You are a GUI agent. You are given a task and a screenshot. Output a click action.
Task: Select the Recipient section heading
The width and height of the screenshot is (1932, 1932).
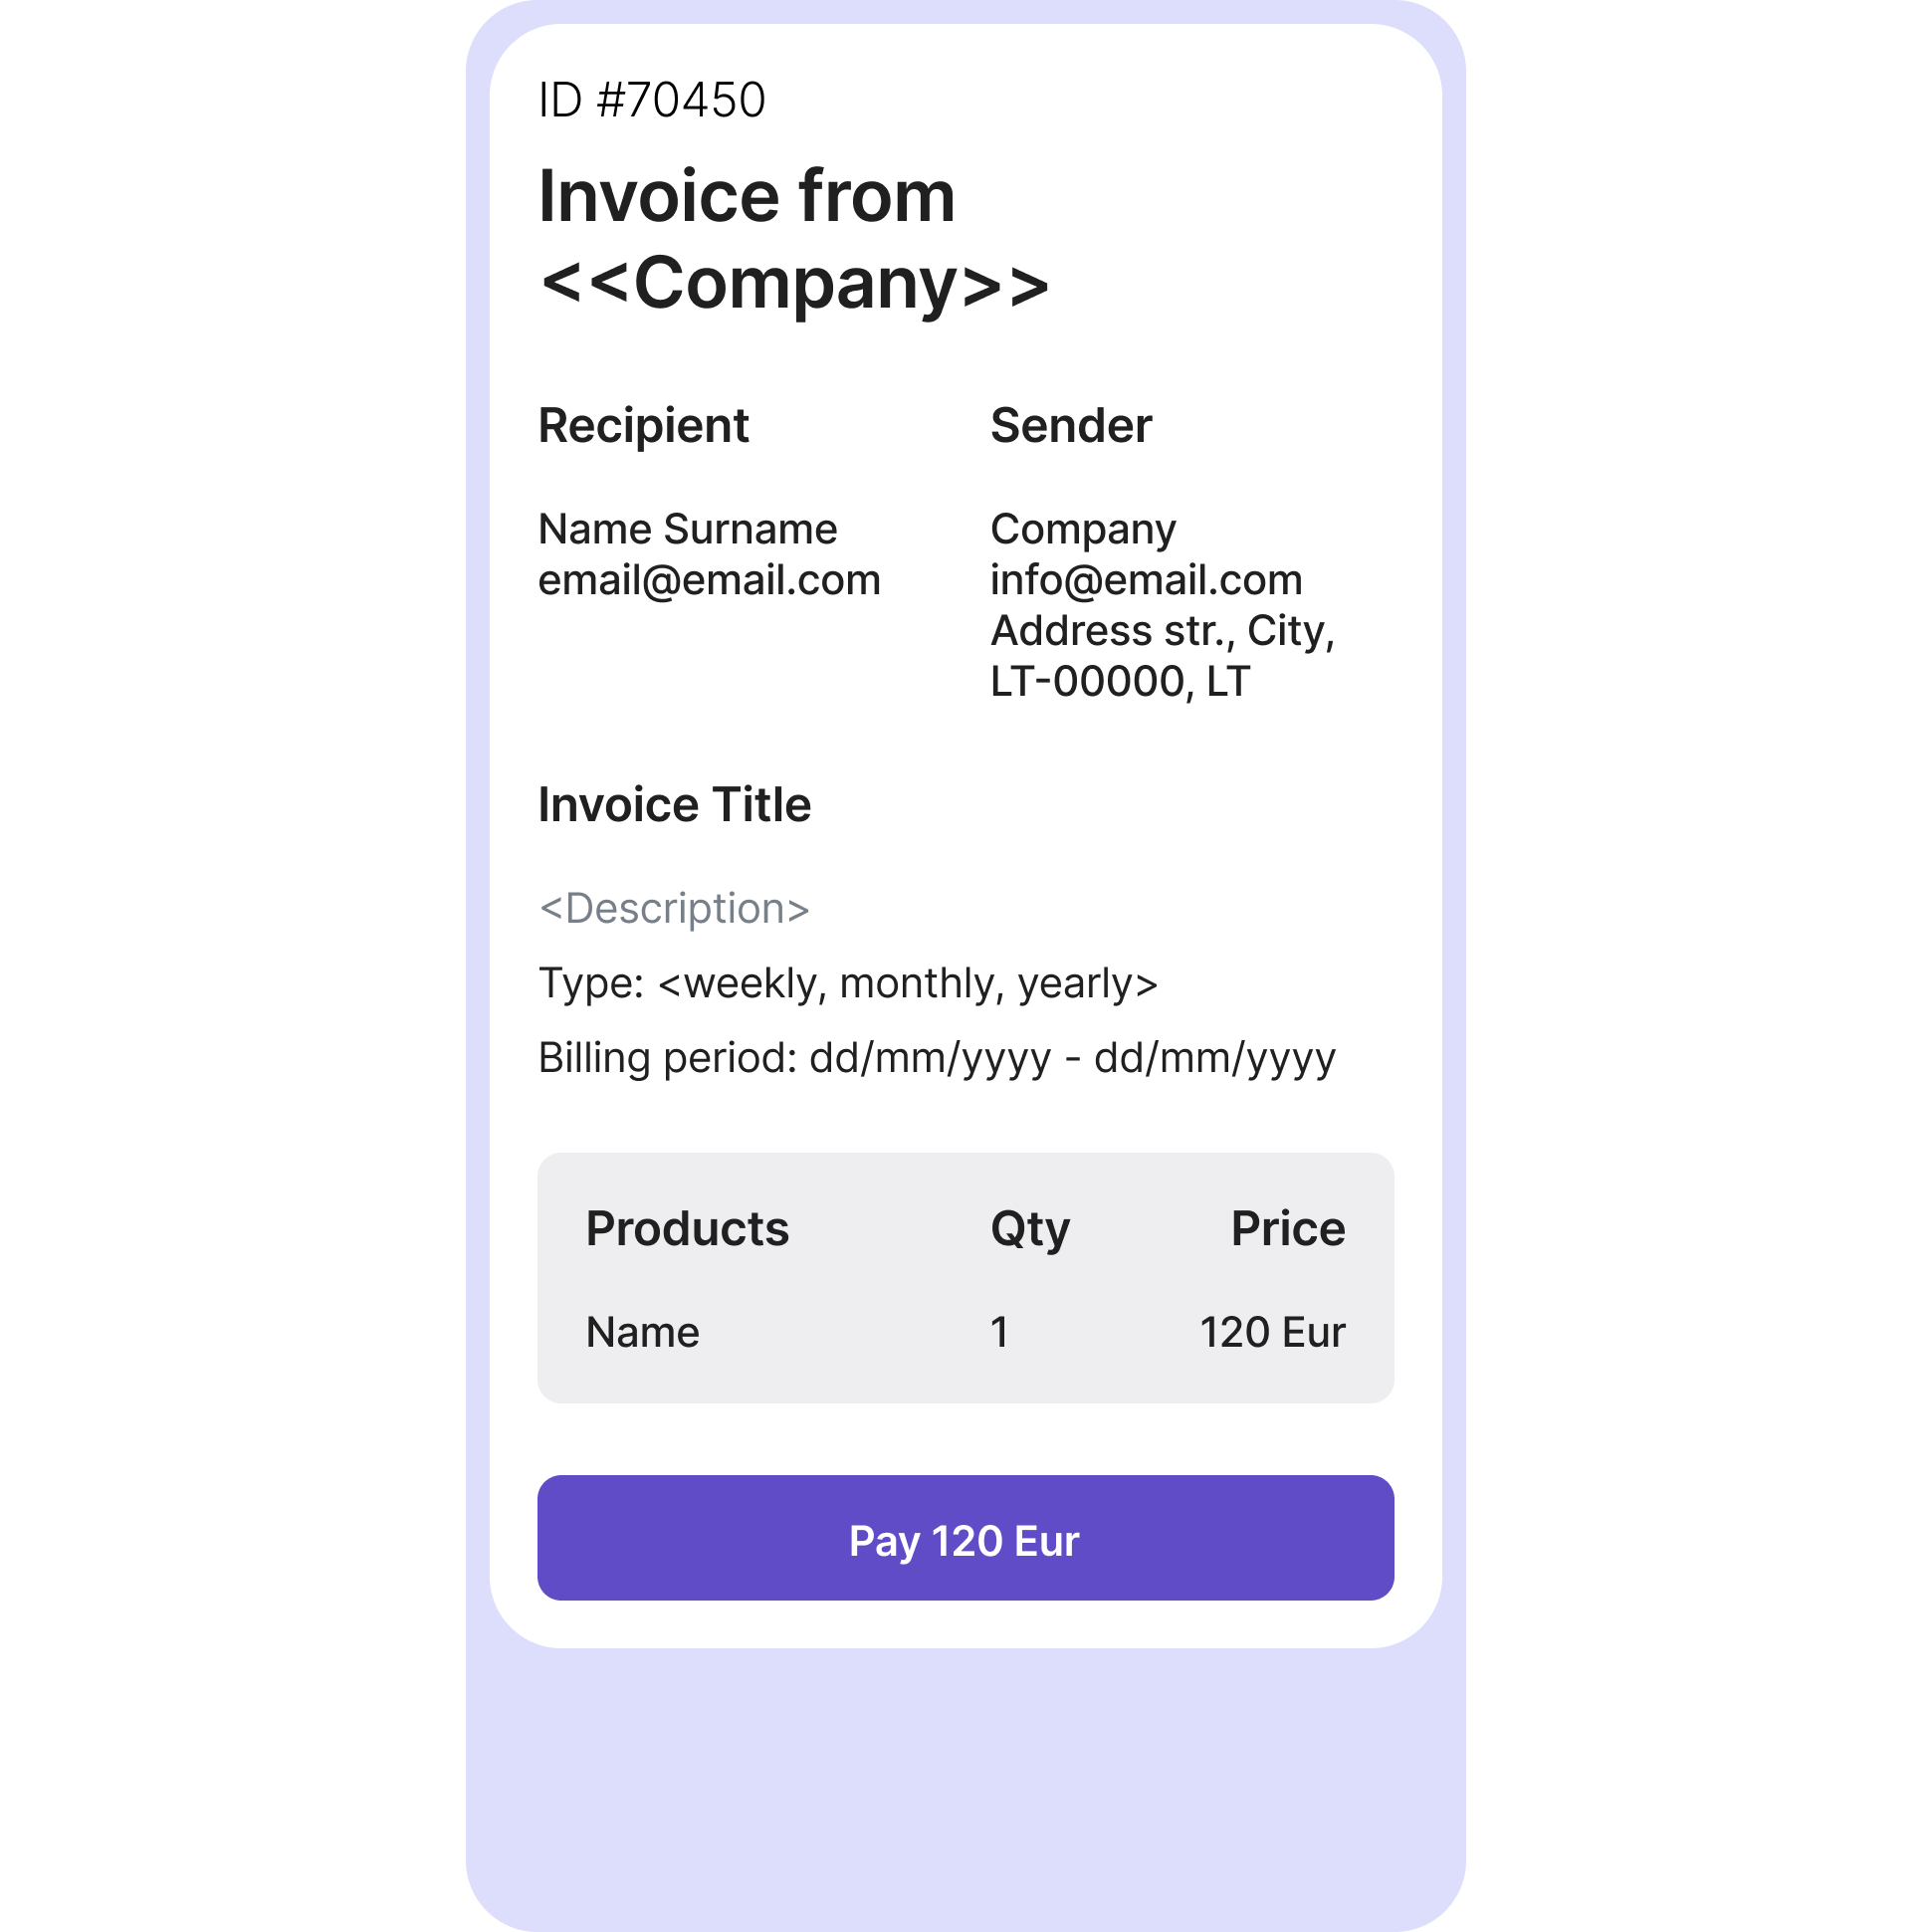[643, 426]
